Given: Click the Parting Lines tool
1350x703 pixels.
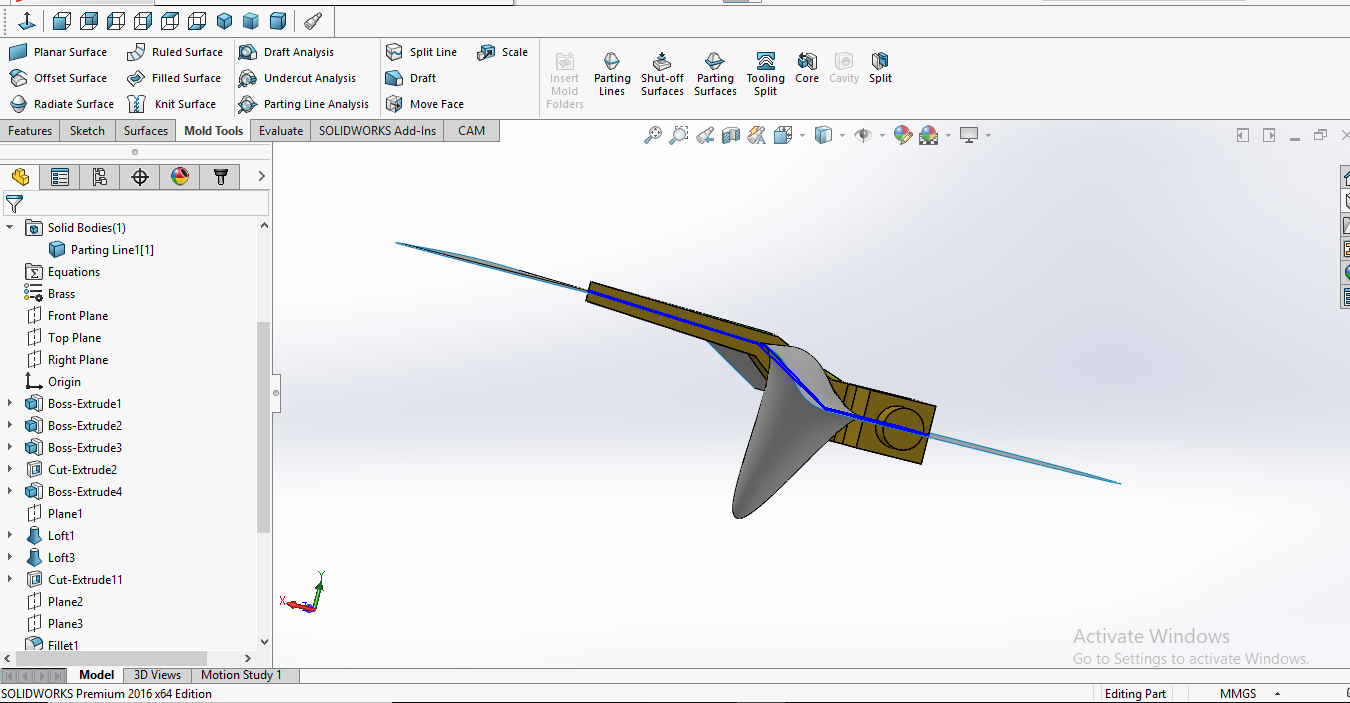Looking at the screenshot, I should pos(612,74).
